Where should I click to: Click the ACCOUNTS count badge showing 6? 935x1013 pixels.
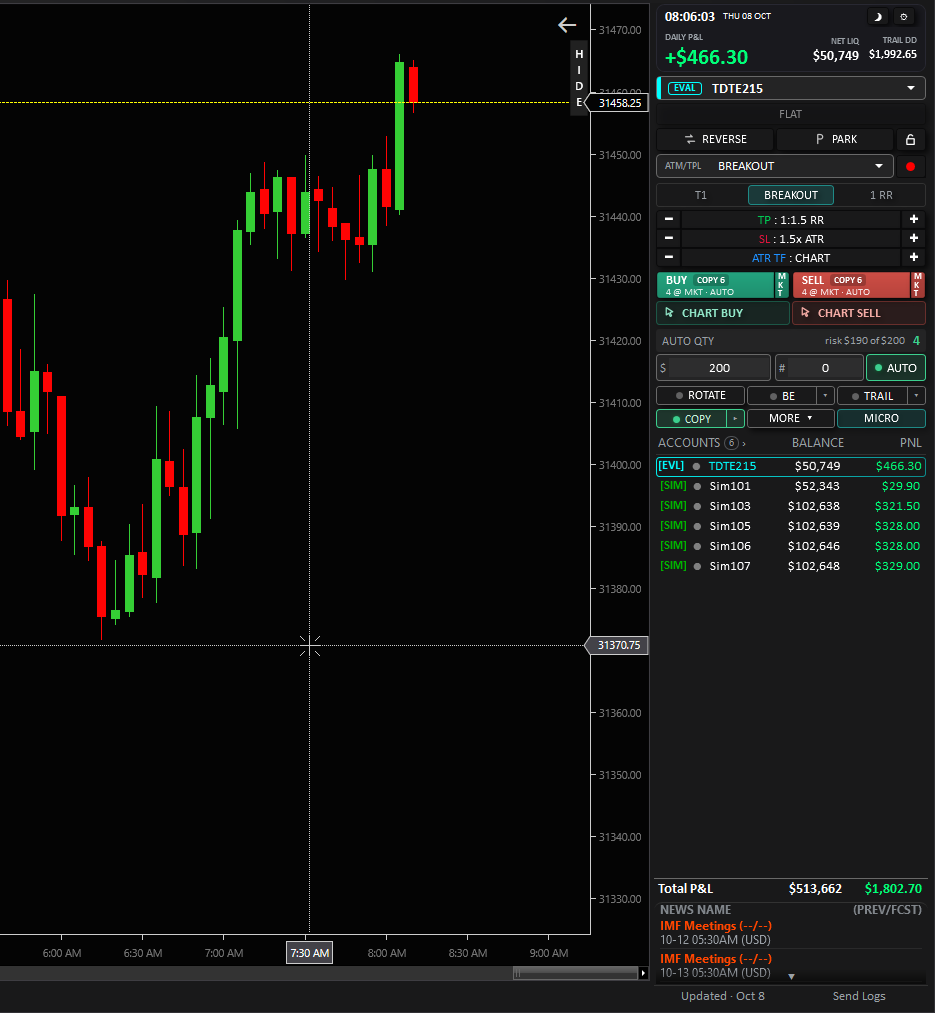(x=731, y=443)
